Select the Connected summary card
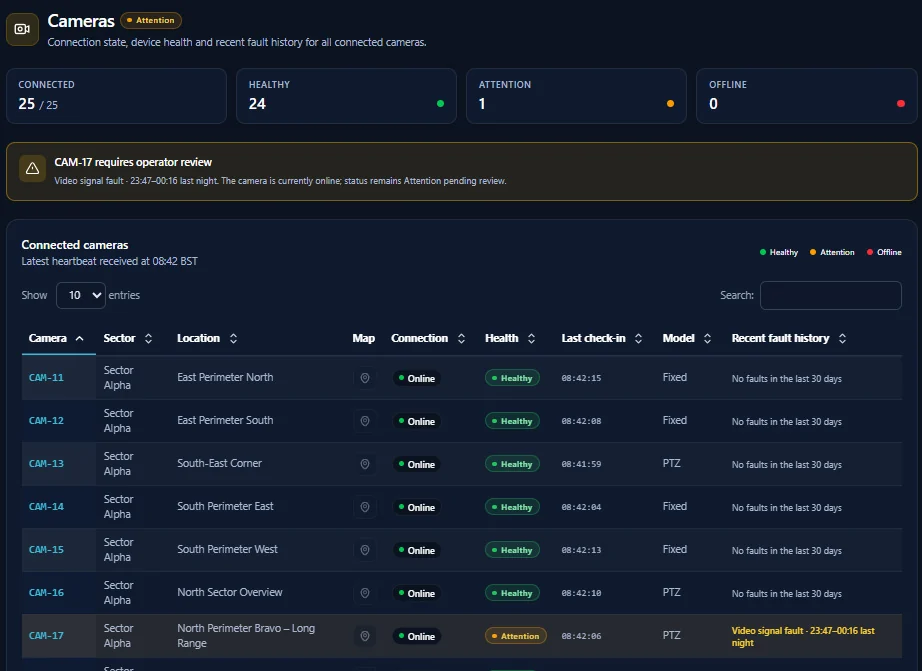This screenshot has height=671, width=922. 116,96
